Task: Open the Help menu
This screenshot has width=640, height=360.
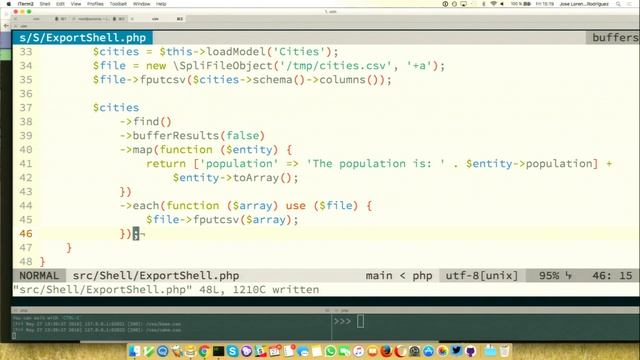Action: (161, 4)
